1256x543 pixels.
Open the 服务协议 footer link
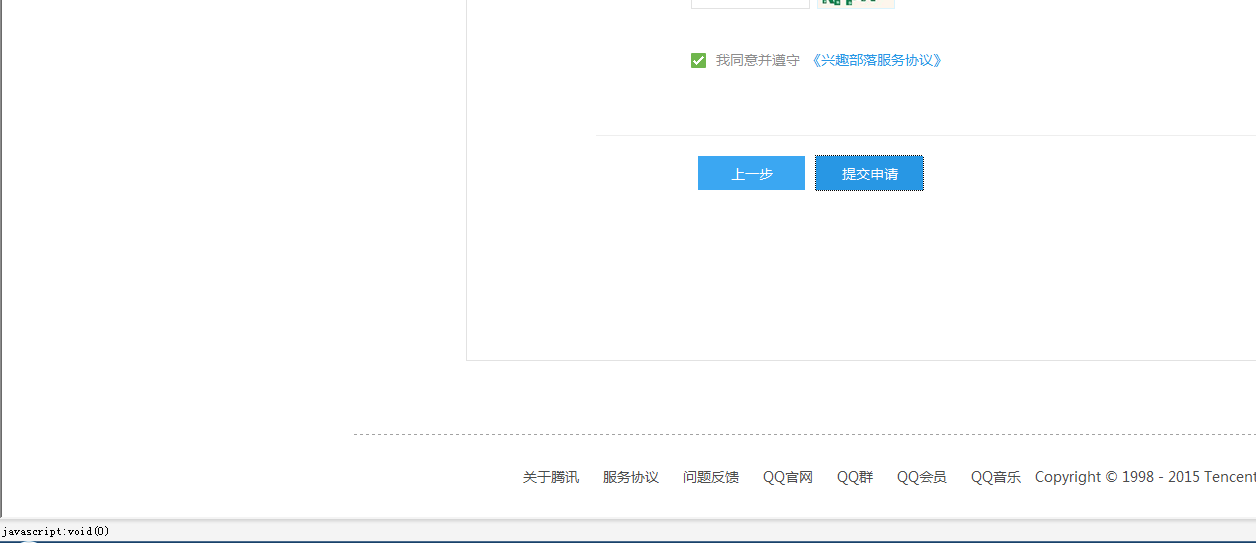click(x=630, y=477)
